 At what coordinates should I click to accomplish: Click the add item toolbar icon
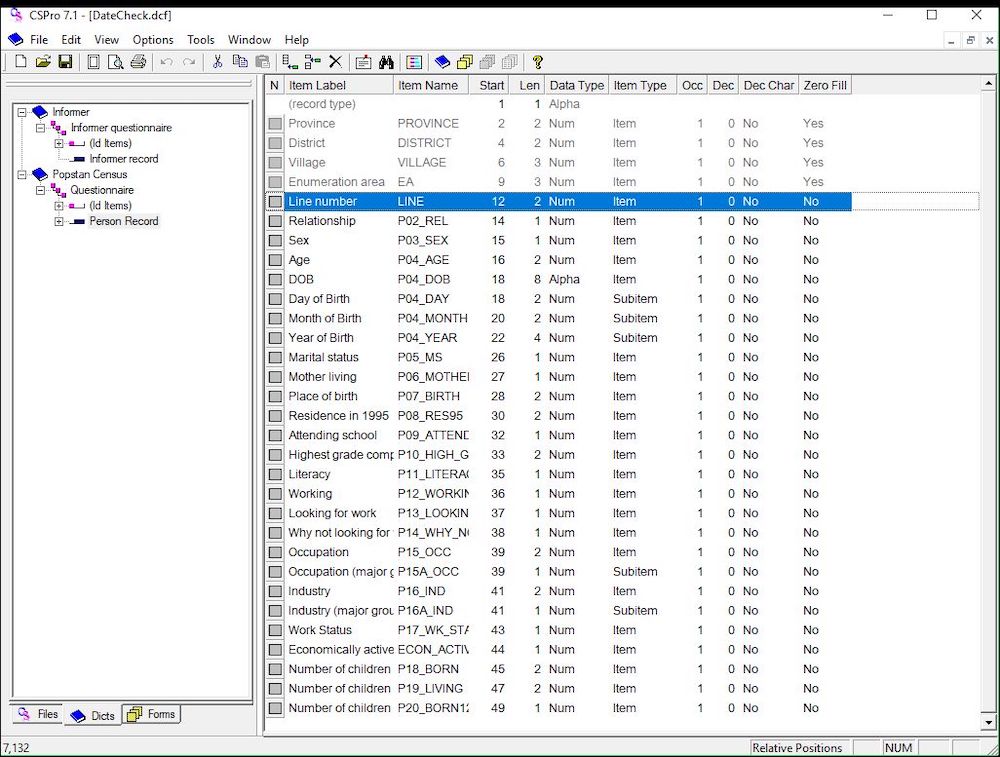coord(290,62)
